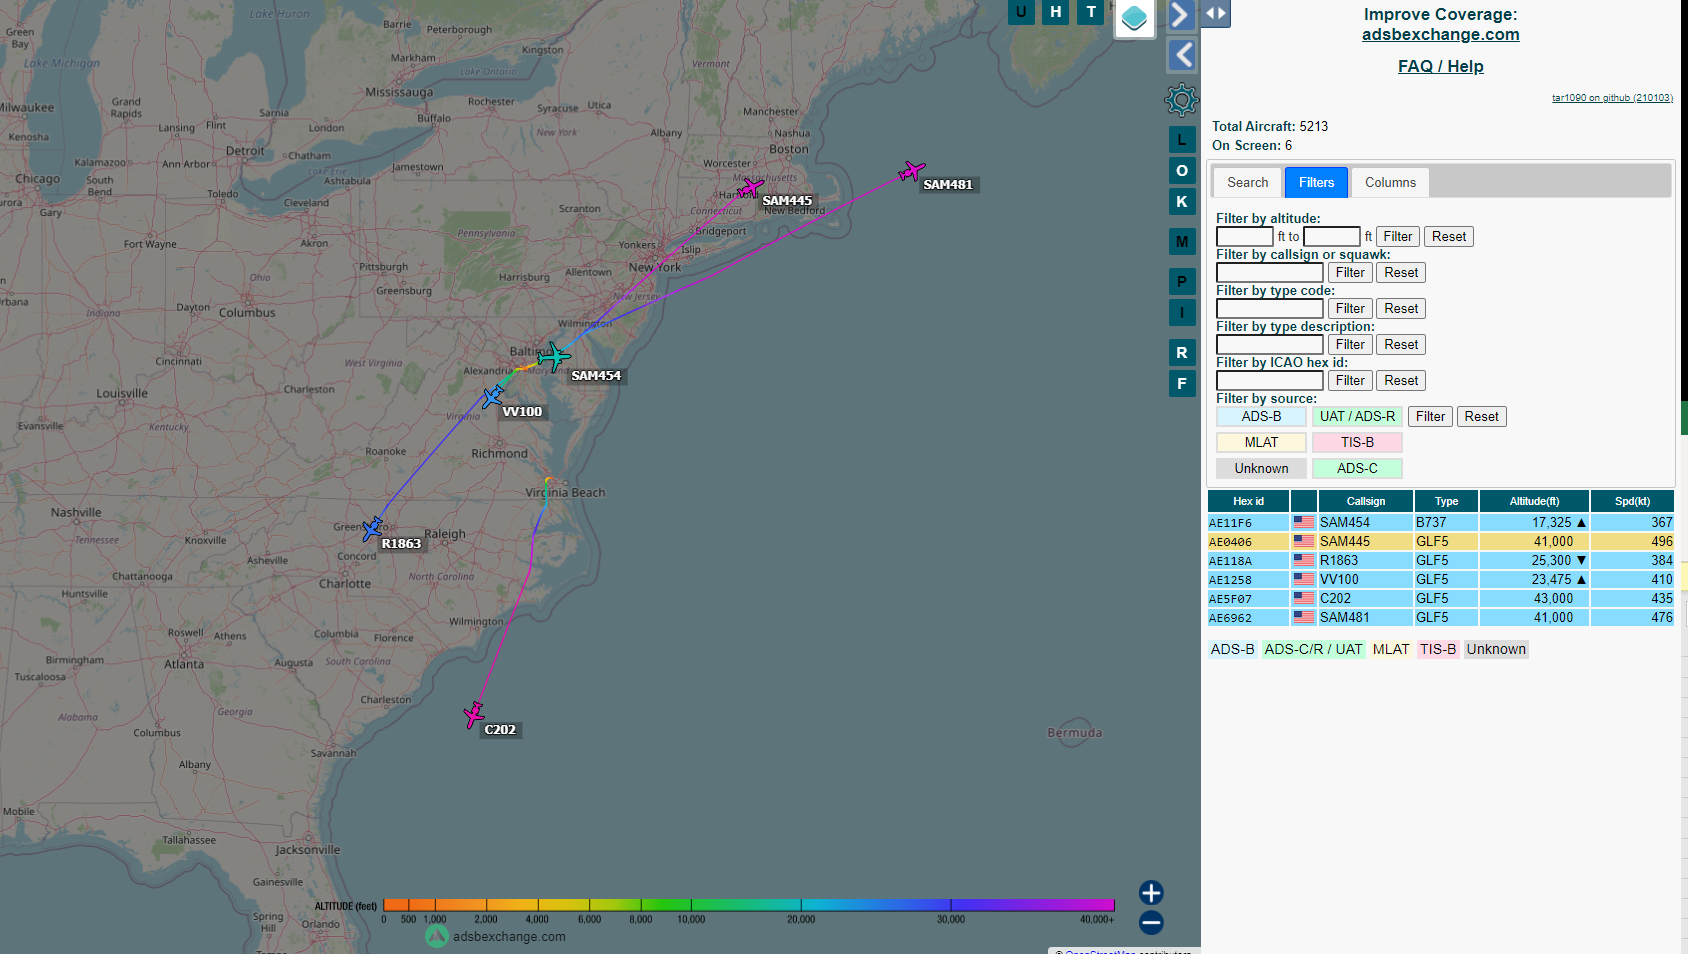Click the callsign or squawk input field
1688x954 pixels.
(1269, 273)
